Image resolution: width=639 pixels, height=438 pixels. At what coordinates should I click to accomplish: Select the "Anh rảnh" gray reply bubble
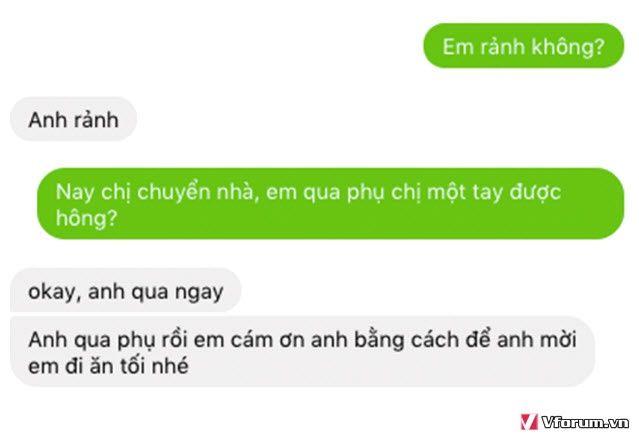[73, 119]
